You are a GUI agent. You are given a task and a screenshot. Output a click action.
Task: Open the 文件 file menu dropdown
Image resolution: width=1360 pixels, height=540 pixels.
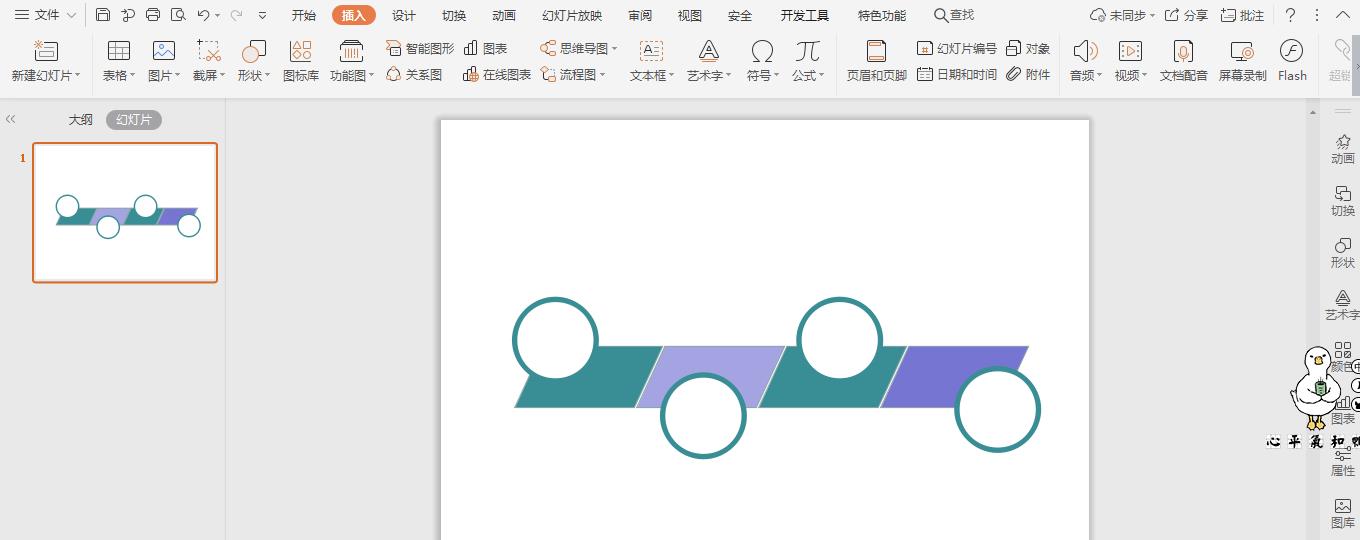(45, 15)
